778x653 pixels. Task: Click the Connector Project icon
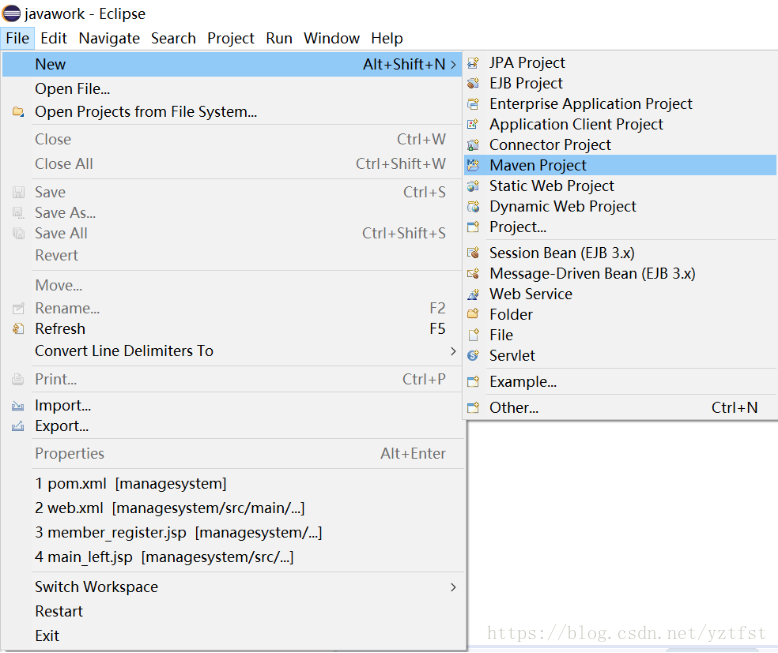pos(473,145)
